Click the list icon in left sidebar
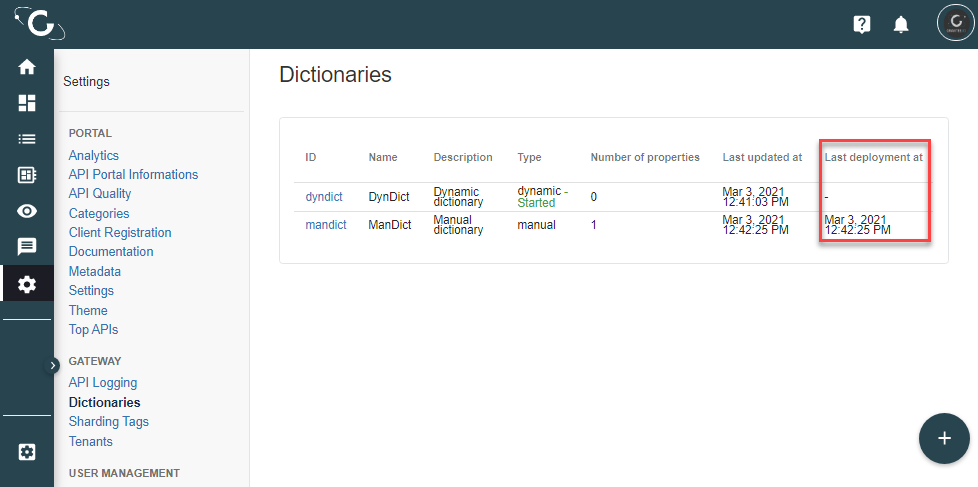 coord(27,139)
